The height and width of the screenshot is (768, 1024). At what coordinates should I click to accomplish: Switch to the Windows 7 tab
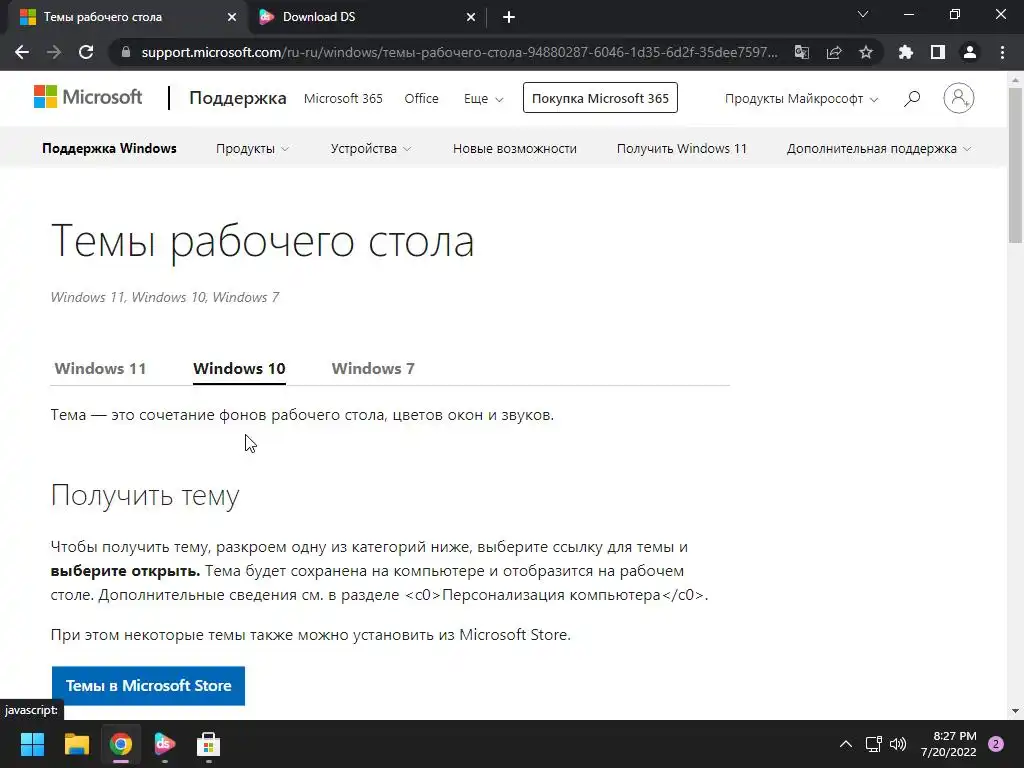click(373, 368)
